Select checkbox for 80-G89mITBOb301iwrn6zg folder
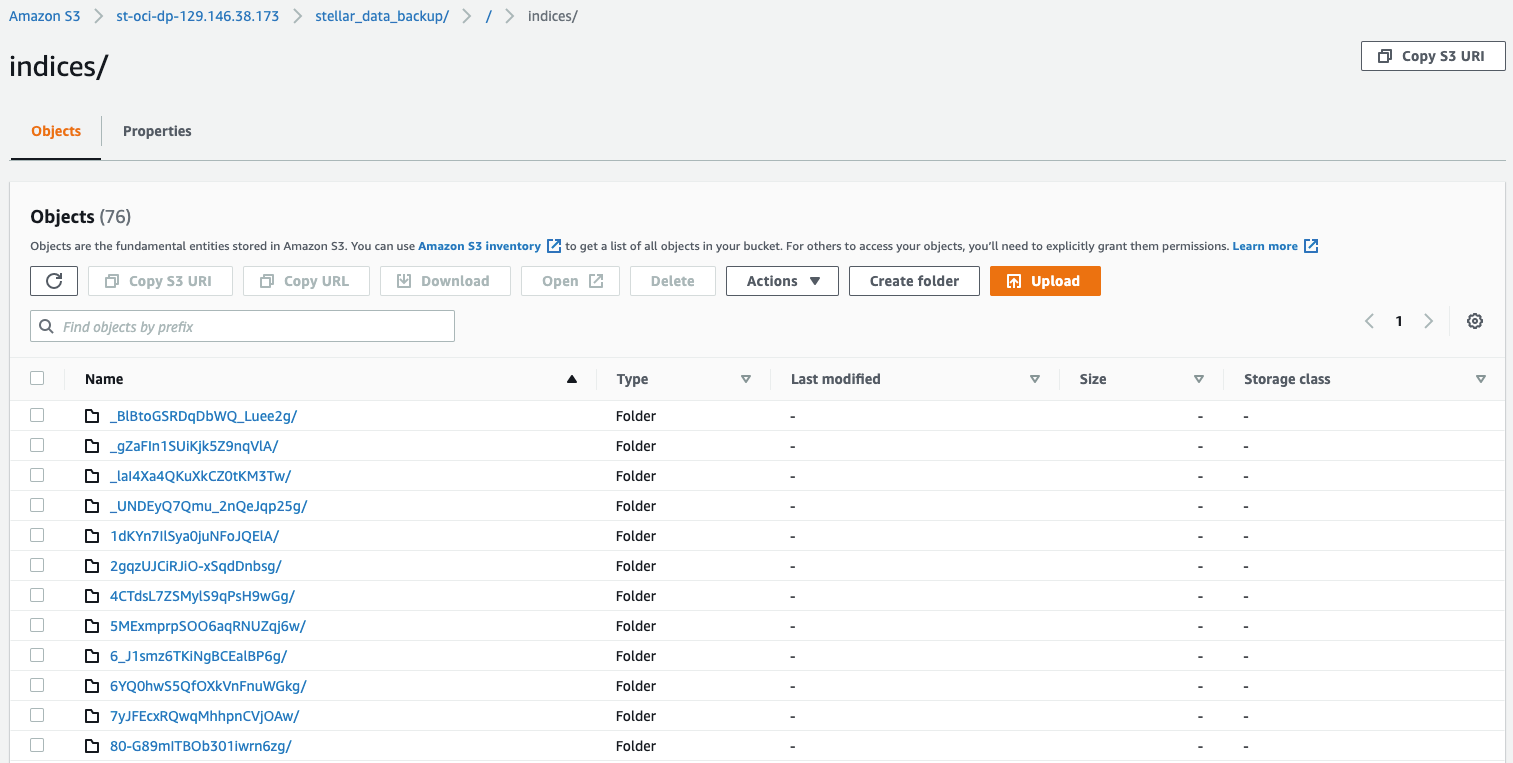This screenshot has width=1513, height=763. 37,745
